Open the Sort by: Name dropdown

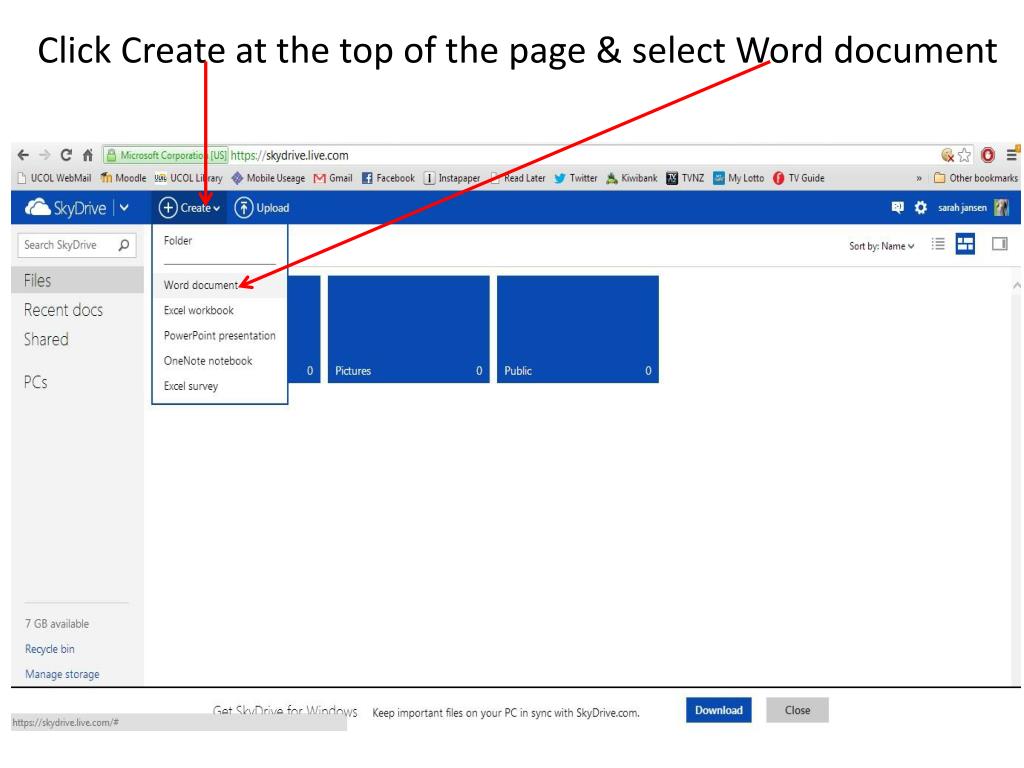click(881, 246)
